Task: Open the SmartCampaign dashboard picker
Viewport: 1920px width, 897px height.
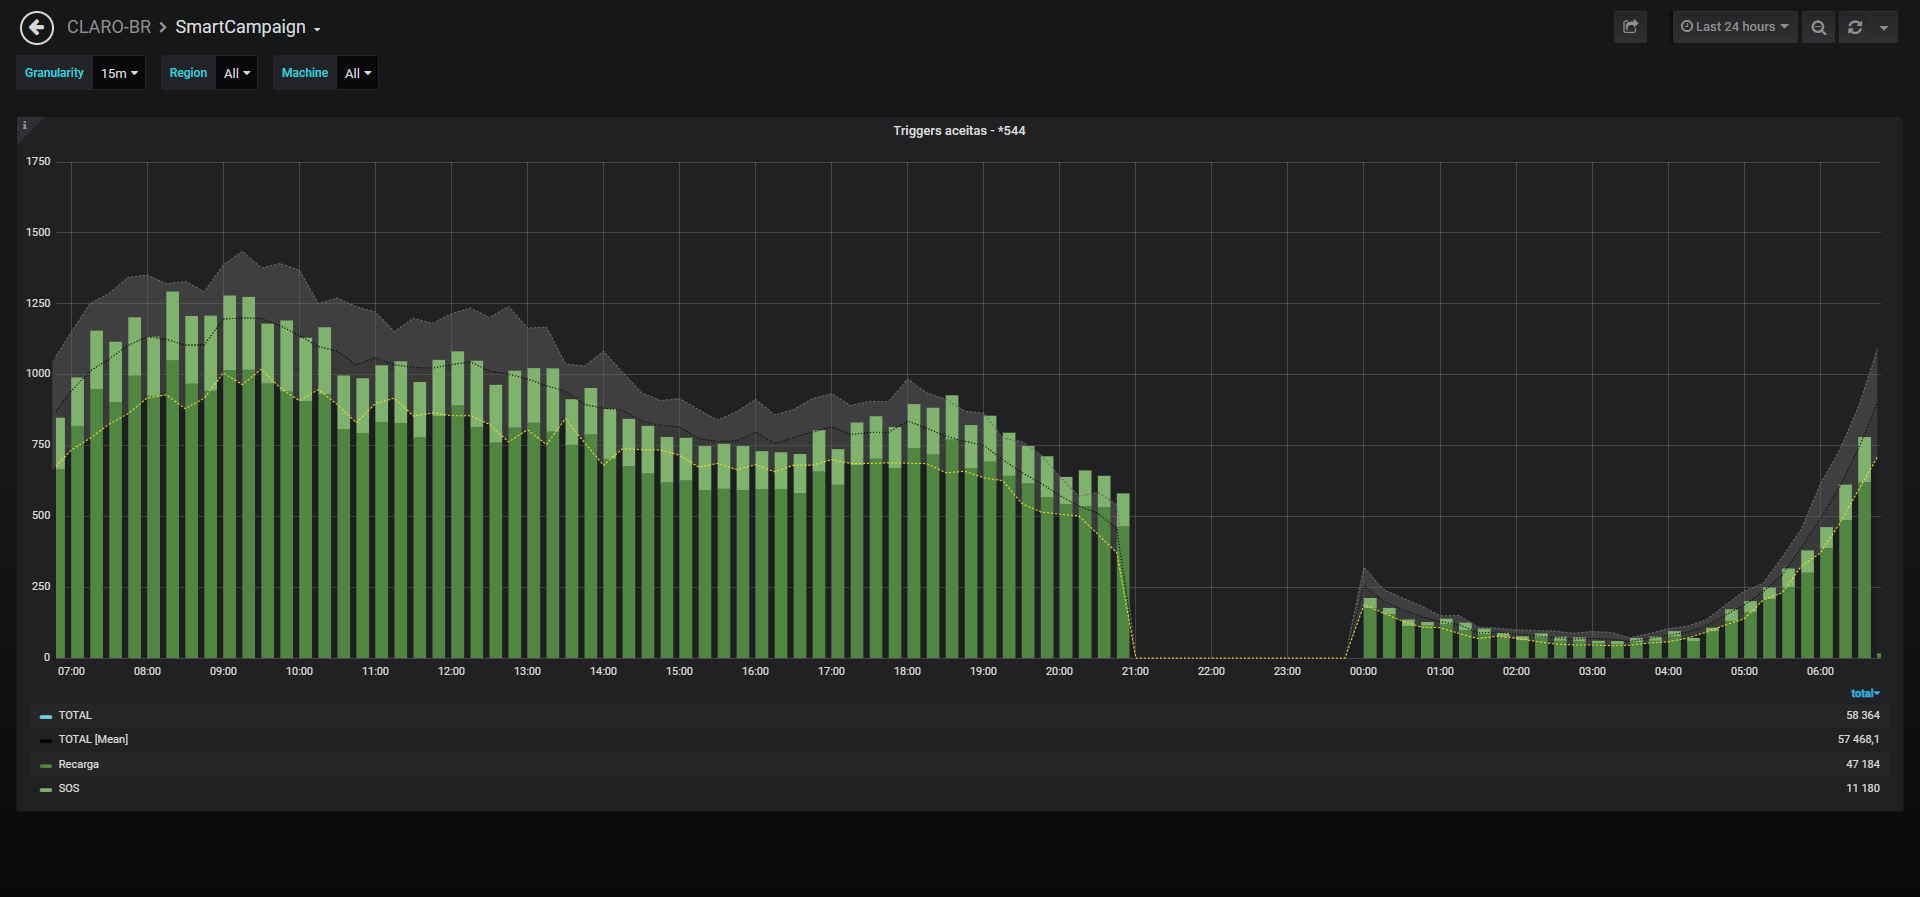Action: coord(248,27)
